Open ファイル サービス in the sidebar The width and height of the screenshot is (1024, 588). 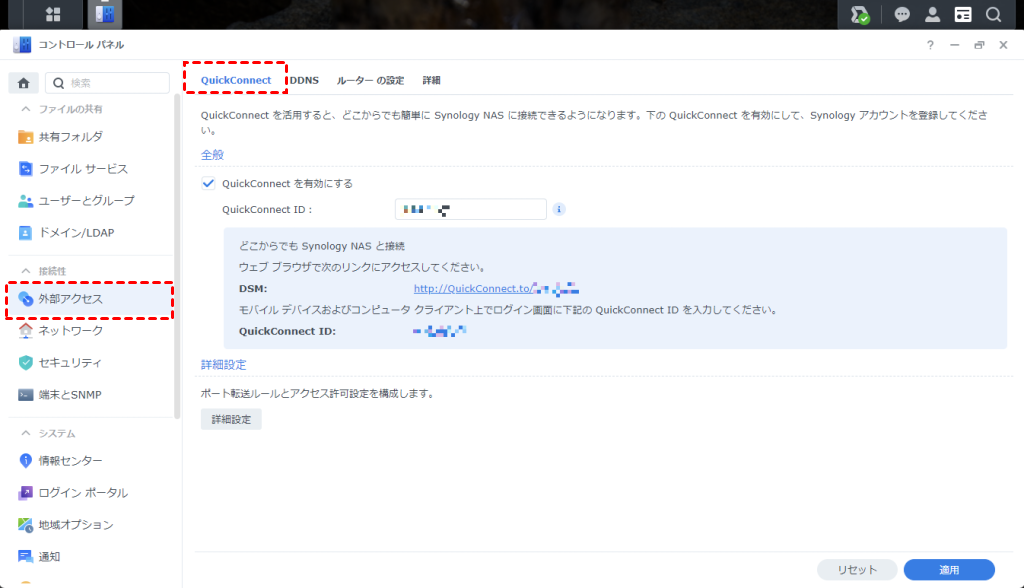pyautogui.click(x=91, y=169)
